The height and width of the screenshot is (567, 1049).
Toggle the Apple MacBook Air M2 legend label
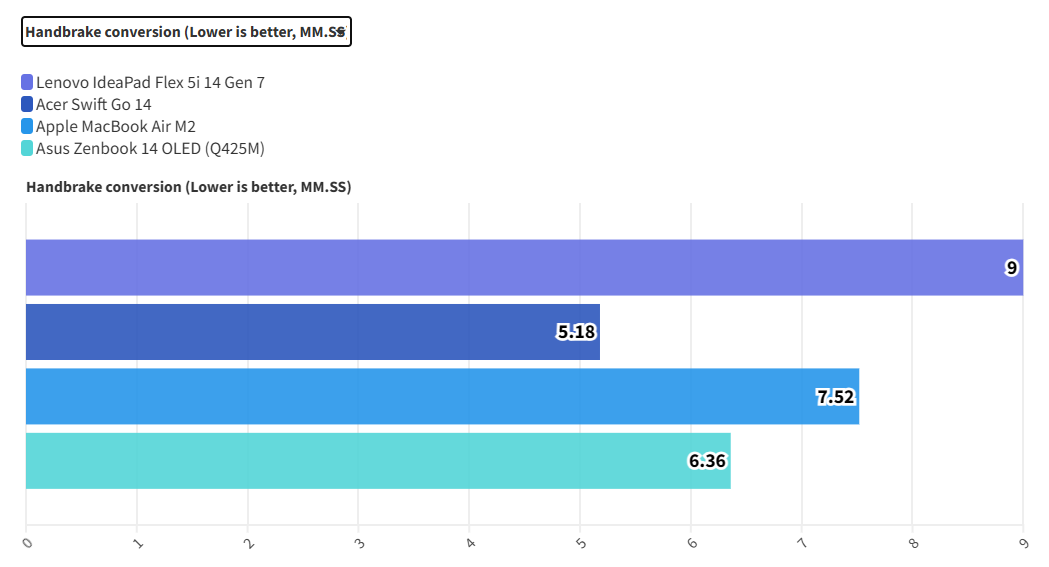pyautogui.click(x=116, y=126)
